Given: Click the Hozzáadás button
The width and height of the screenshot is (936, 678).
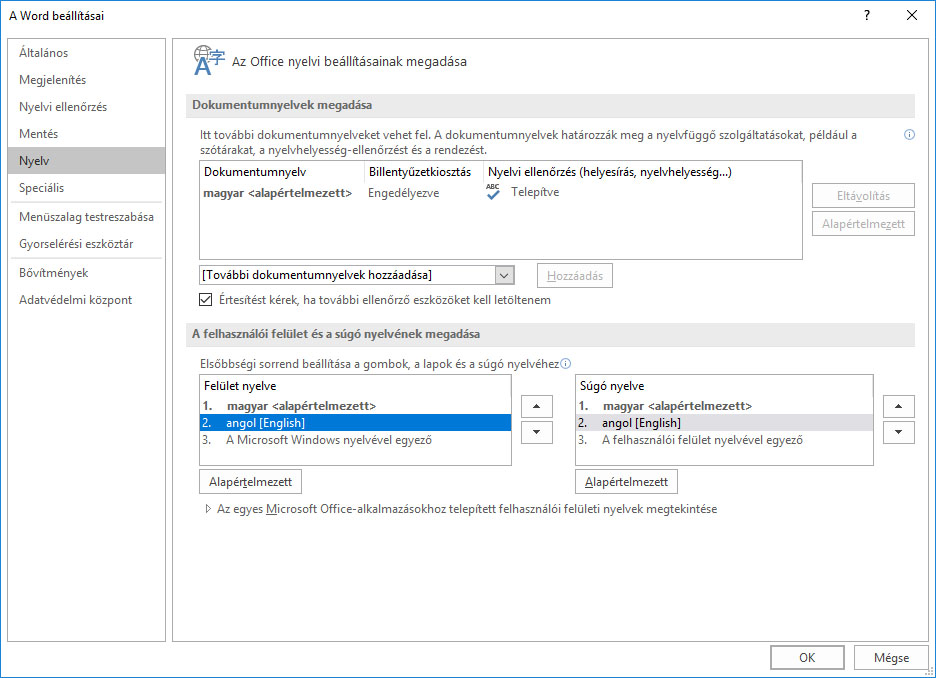Looking at the screenshot, I should [575, 276].
